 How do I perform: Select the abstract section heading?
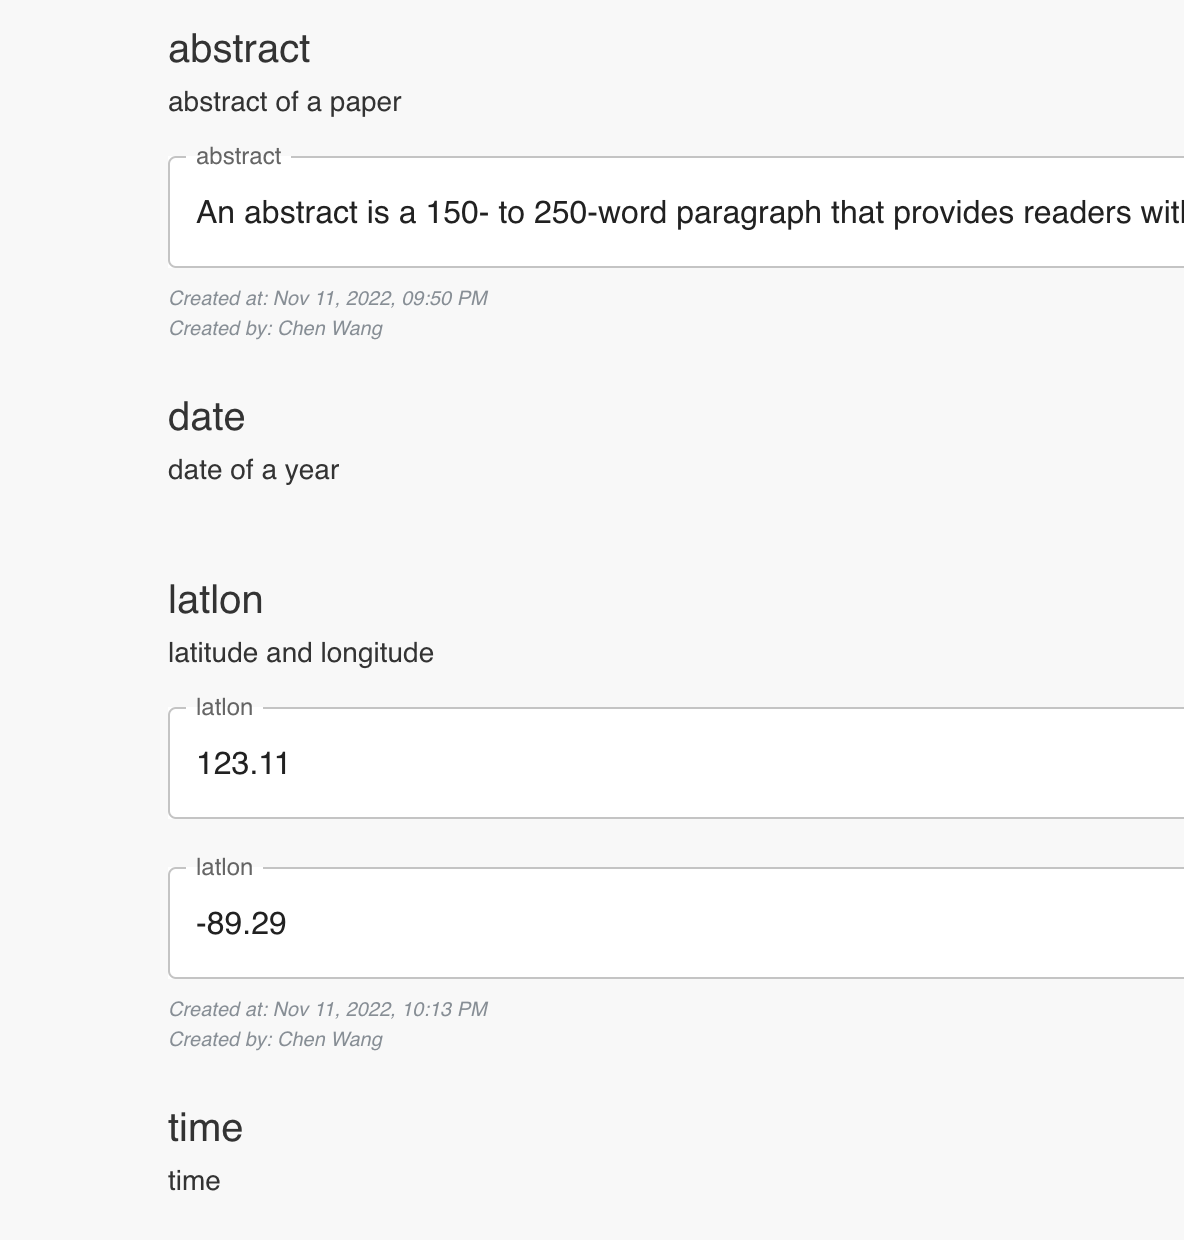tap(239, 49)
